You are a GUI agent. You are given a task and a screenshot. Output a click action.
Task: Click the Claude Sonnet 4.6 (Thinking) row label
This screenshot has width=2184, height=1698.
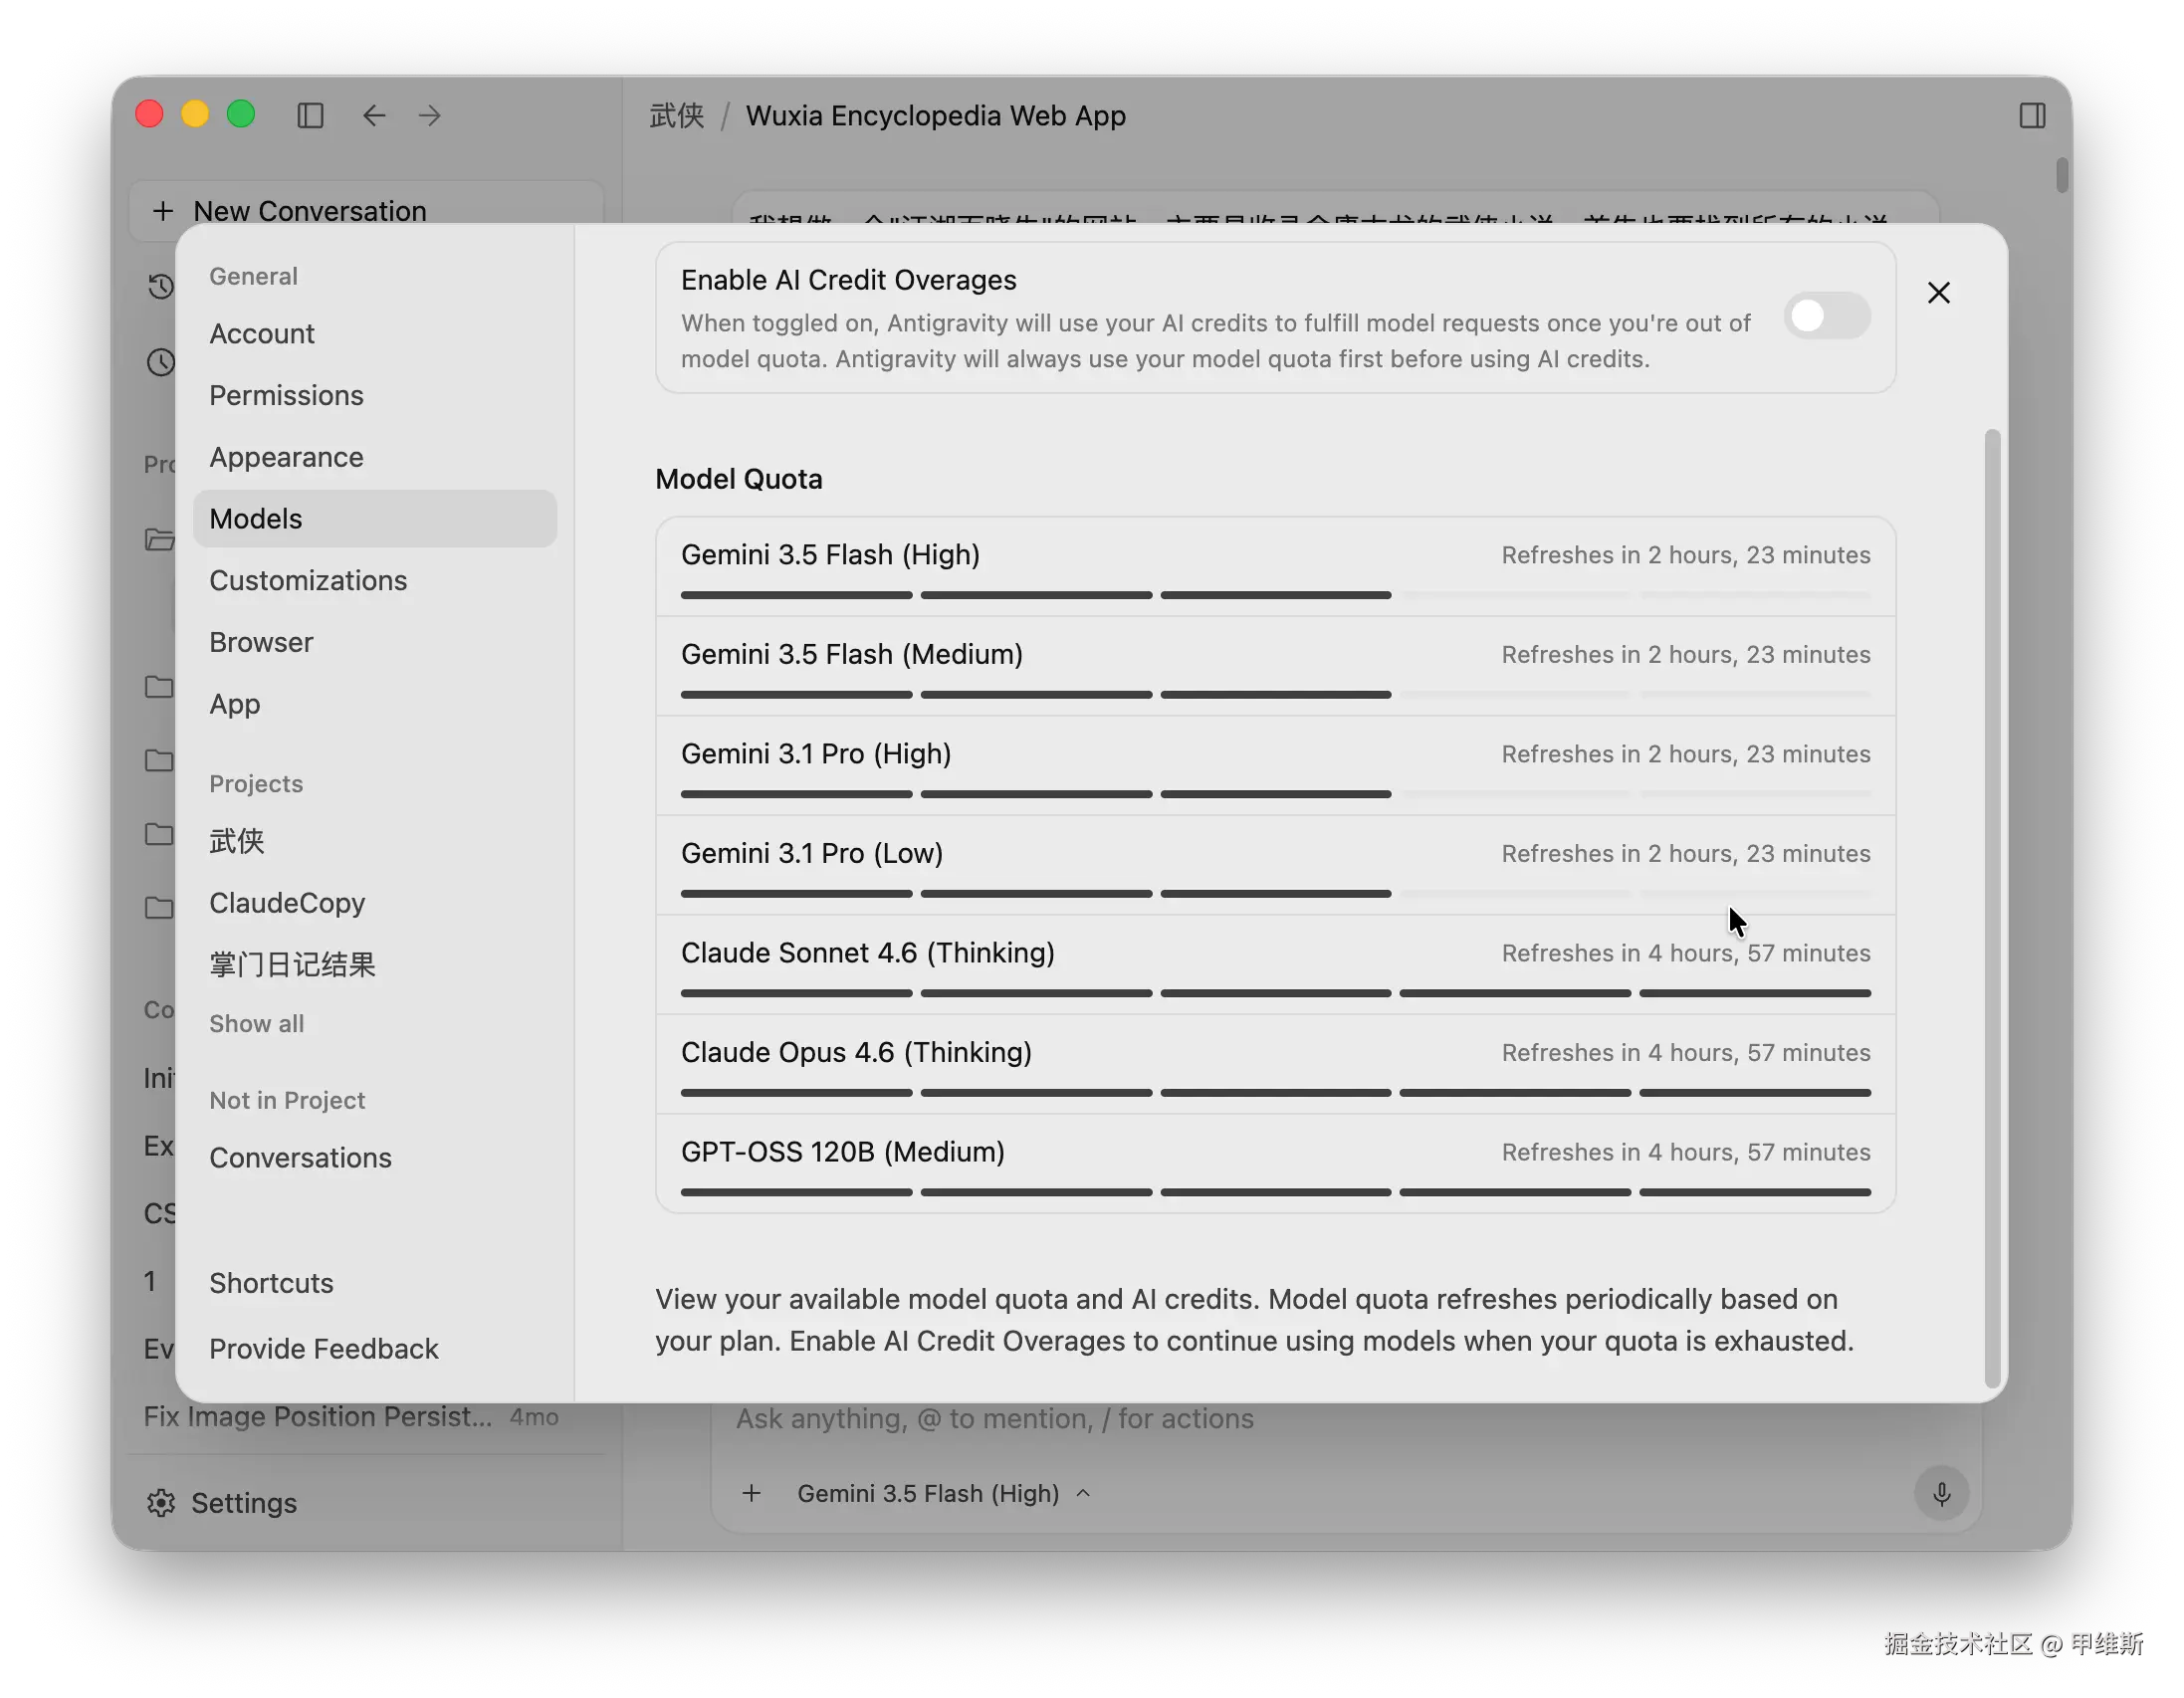[868, 953]
